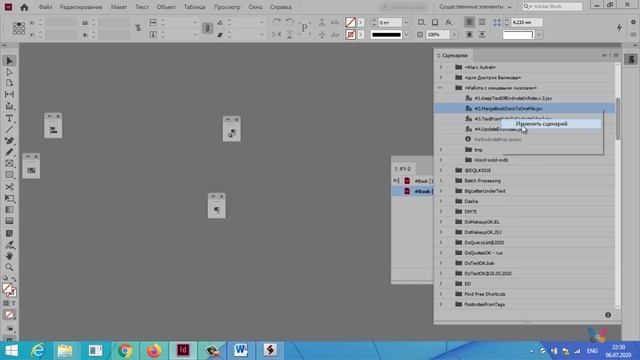This screenshot has width=640, height=360.
Task: Open the Редактирование menu
Action: coord(81,7)
